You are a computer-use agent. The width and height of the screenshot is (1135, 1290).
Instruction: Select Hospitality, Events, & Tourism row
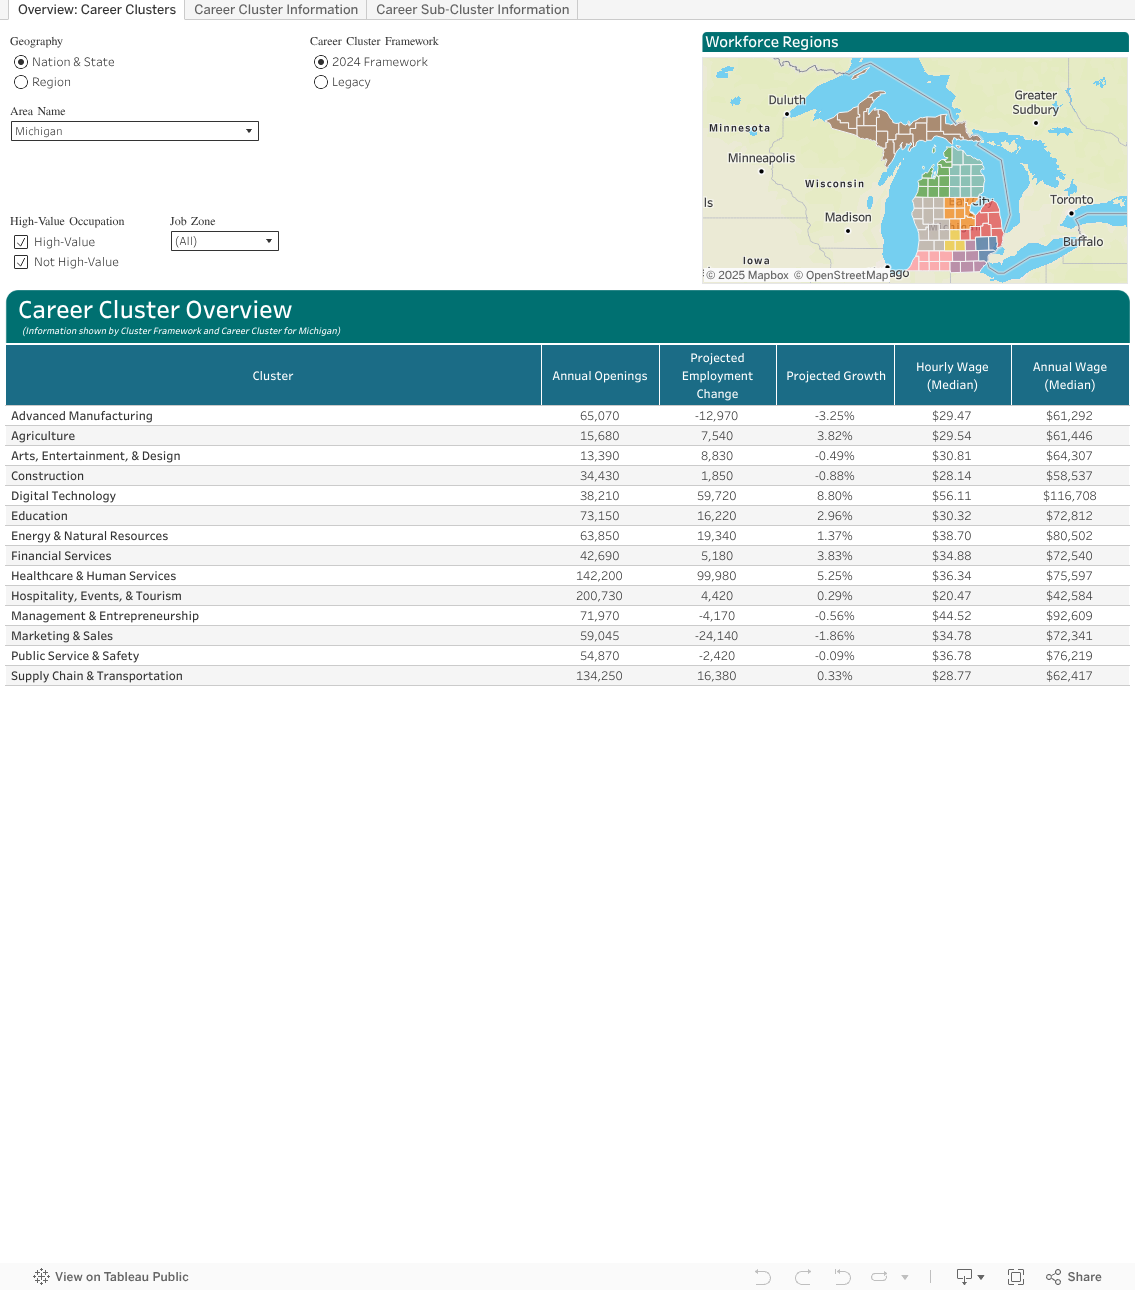tap(567, 596)
